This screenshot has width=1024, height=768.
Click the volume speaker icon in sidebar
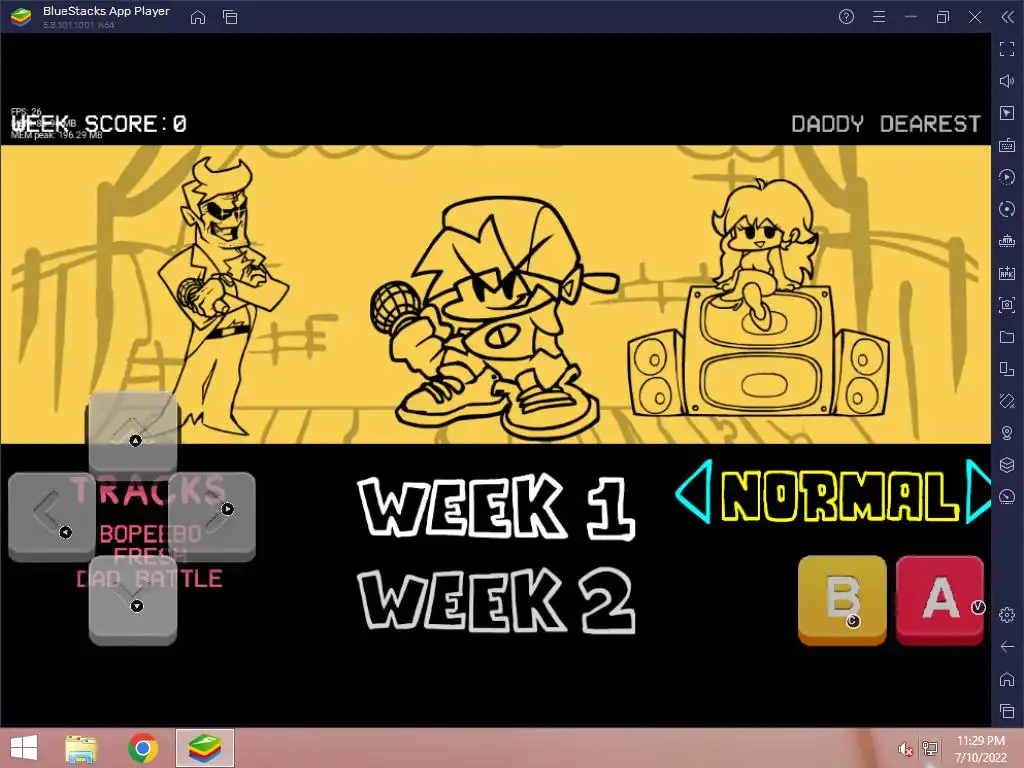point(1006,81)
